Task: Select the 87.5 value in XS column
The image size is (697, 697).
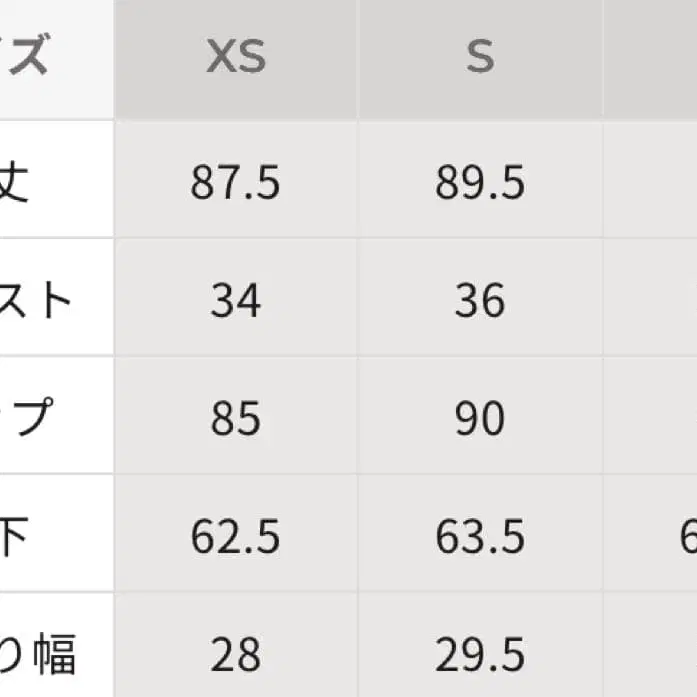Action: pos(236,183)
